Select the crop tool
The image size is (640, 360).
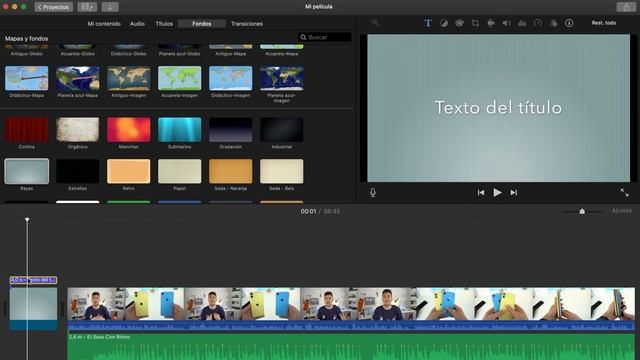475,23
